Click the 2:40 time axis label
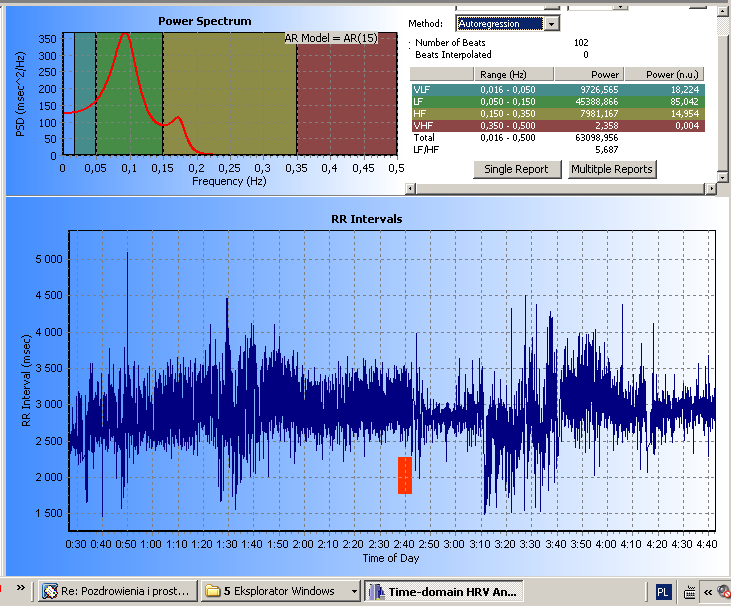The image size is (731, 606). click(x=404, y=544)
